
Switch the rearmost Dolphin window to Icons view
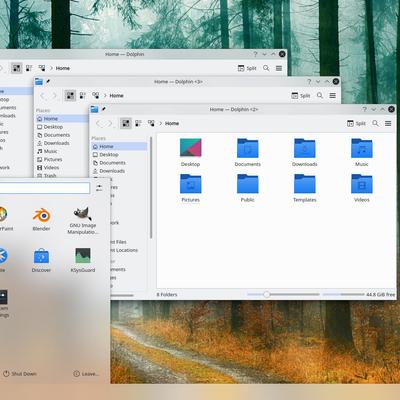point(16,68)
